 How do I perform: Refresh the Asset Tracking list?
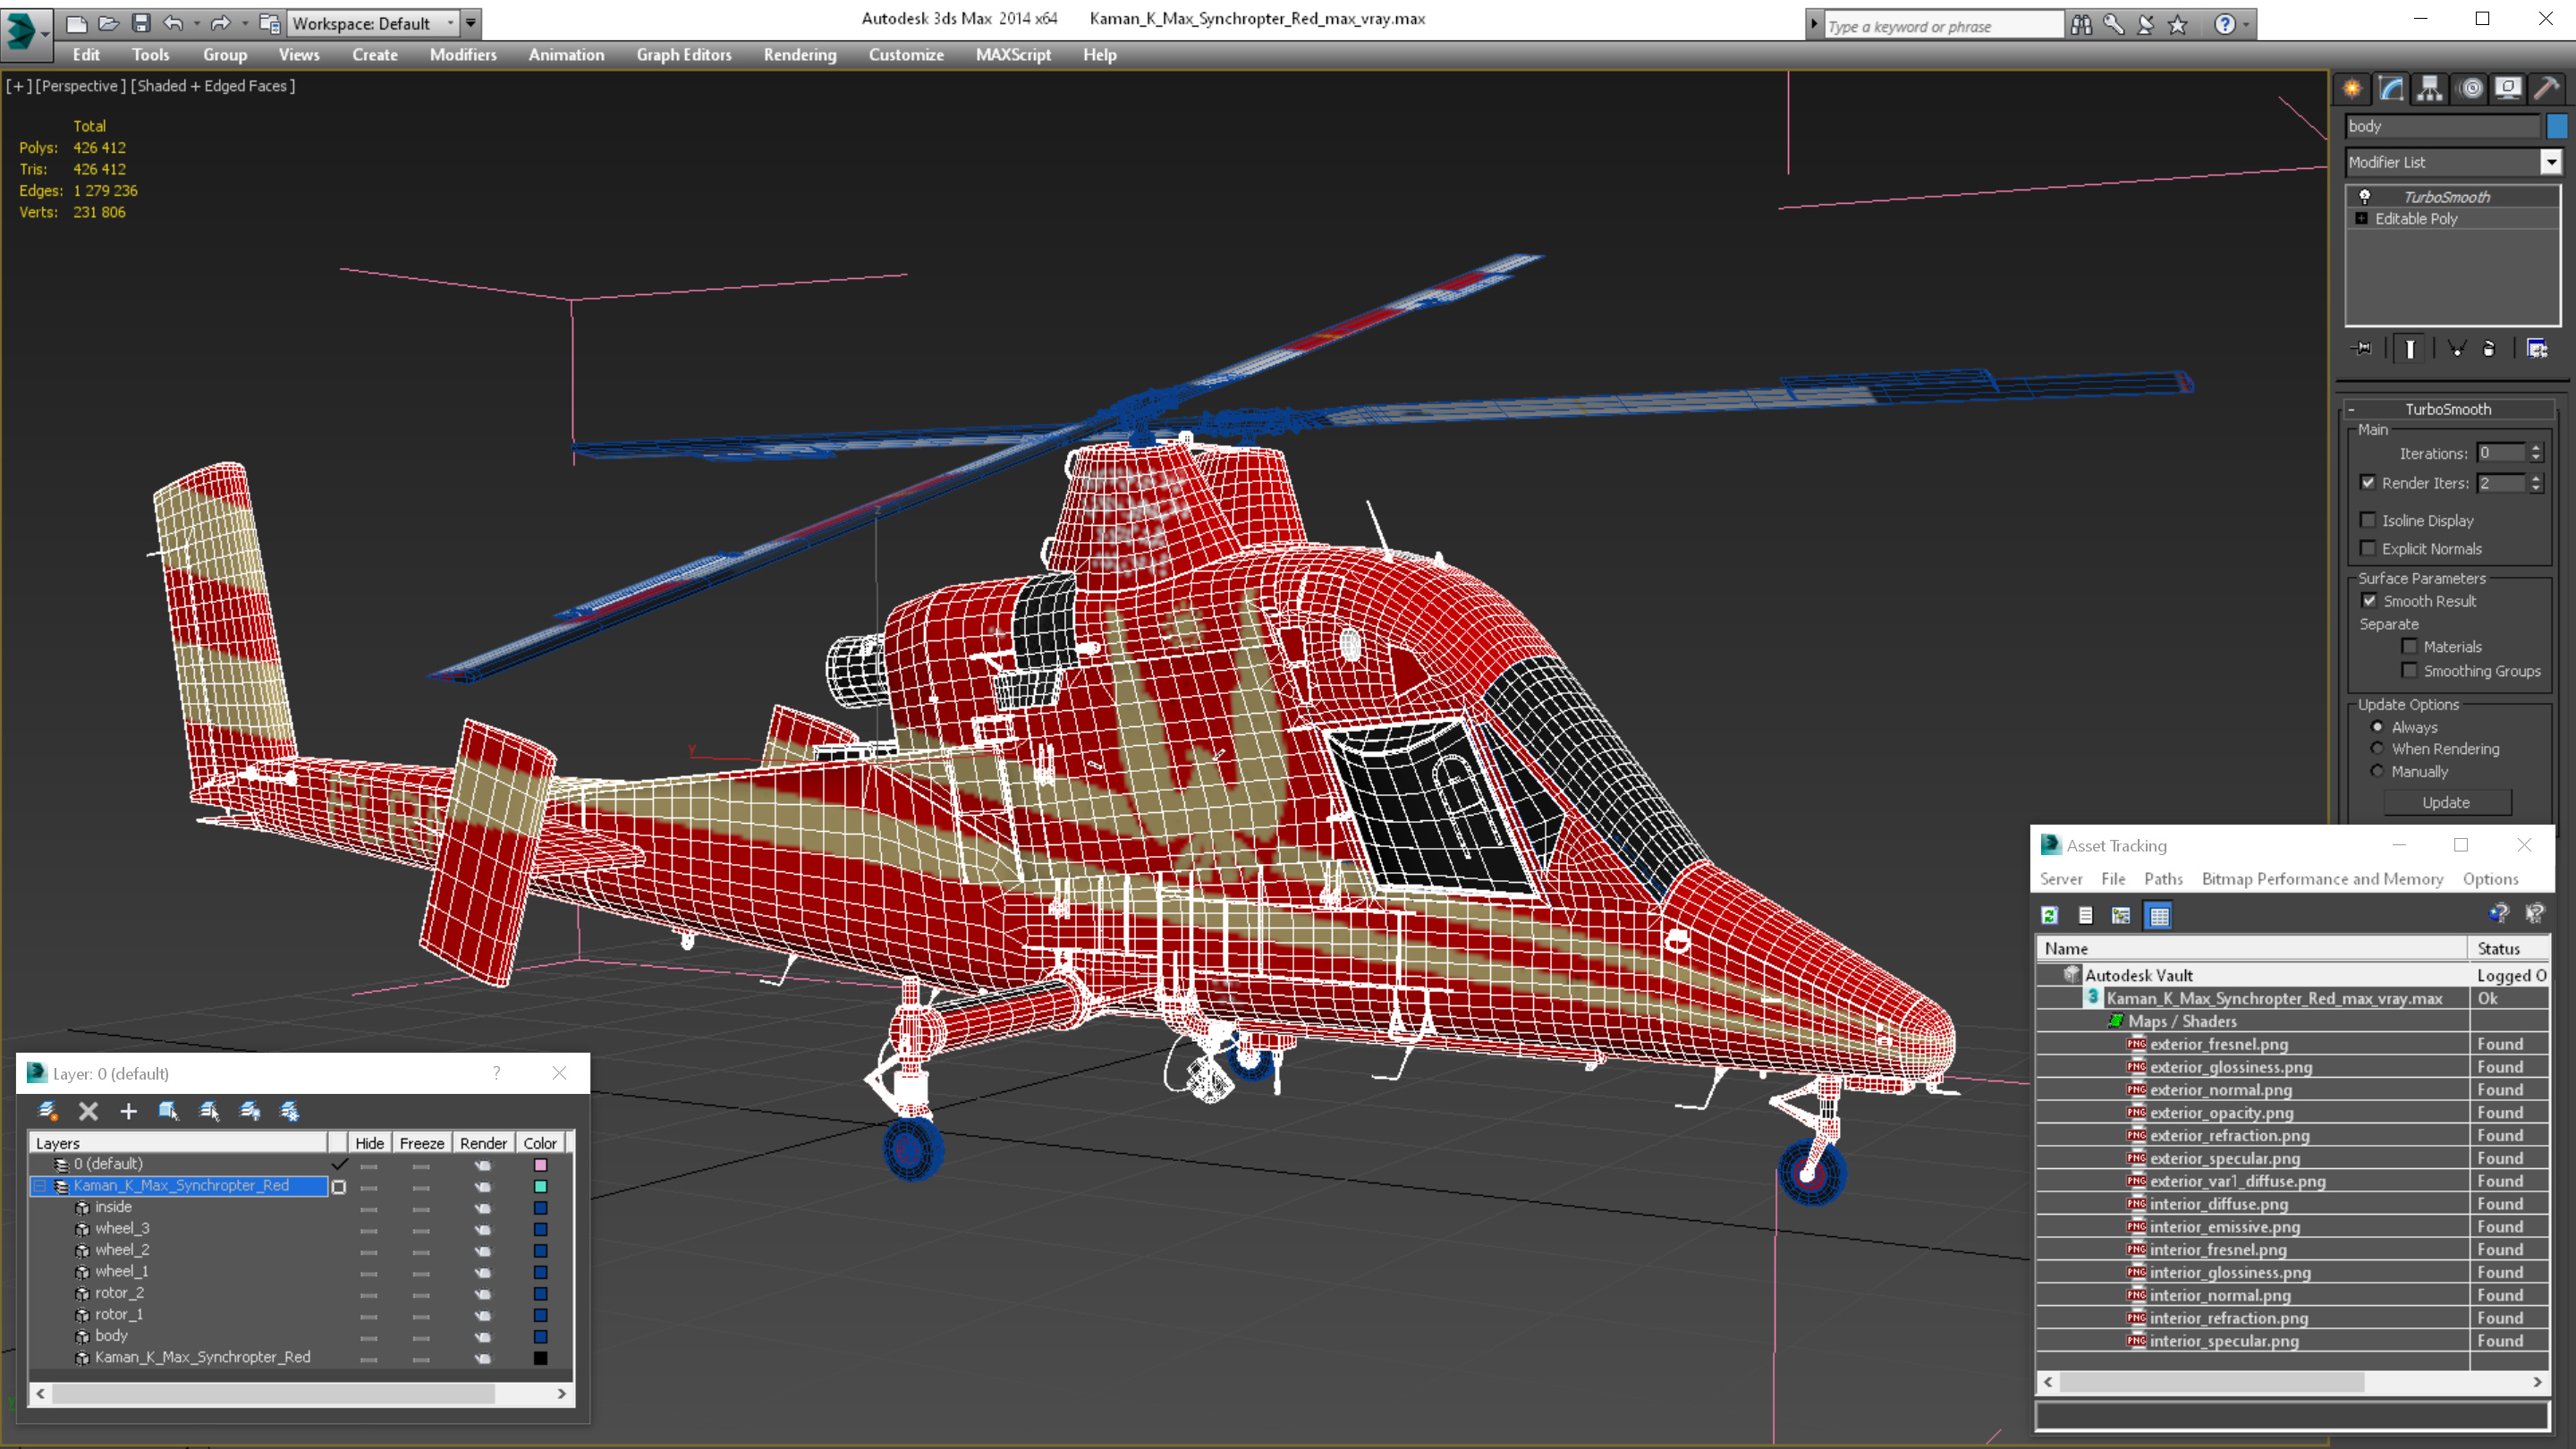click(x=2049, y=915)
